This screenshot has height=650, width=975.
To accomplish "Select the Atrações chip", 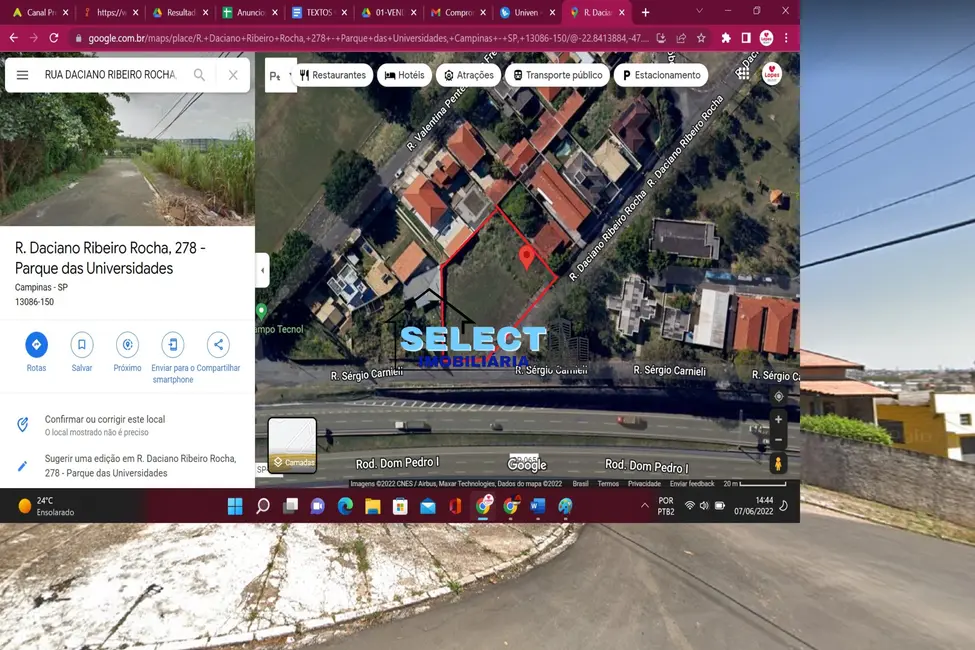I will click(468, 75).
